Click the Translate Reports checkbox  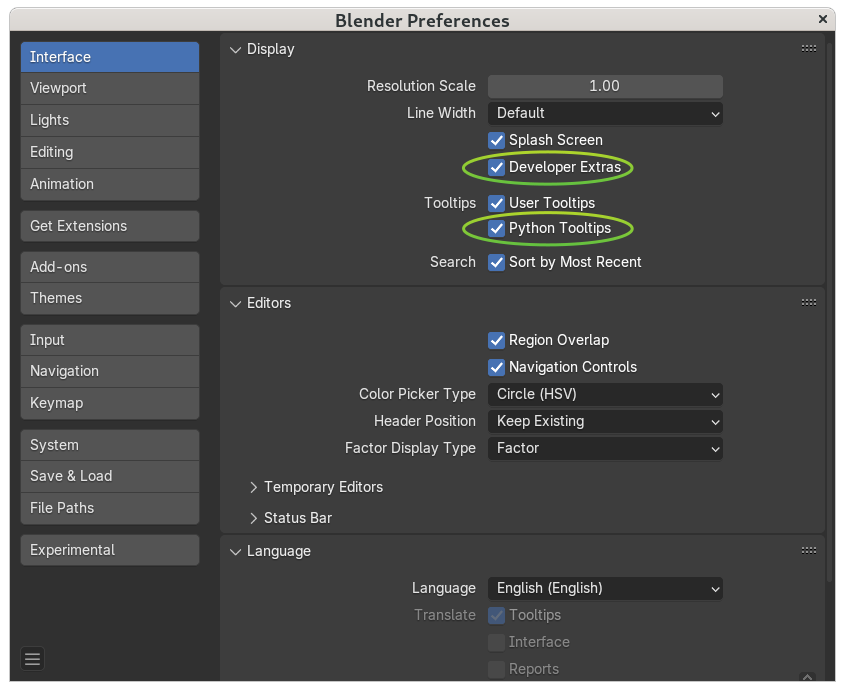click(x=496, y=669)
